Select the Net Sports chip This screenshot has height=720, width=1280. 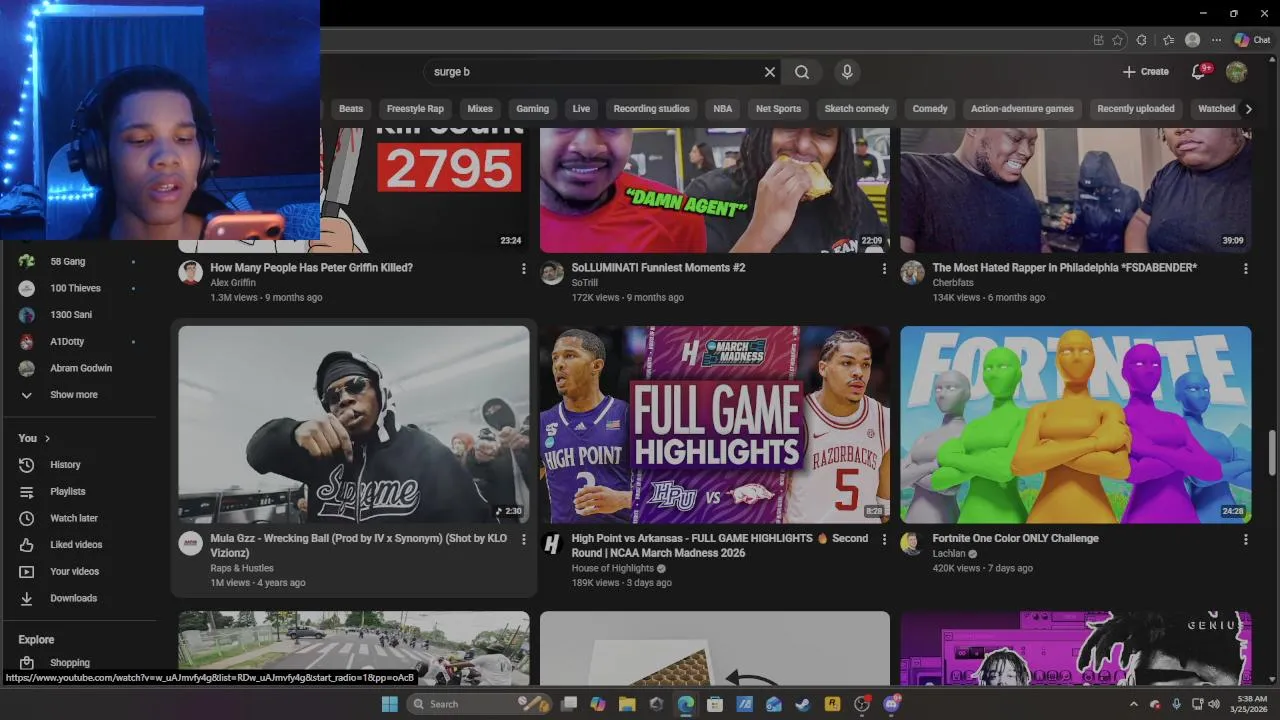tap(778, 109)
